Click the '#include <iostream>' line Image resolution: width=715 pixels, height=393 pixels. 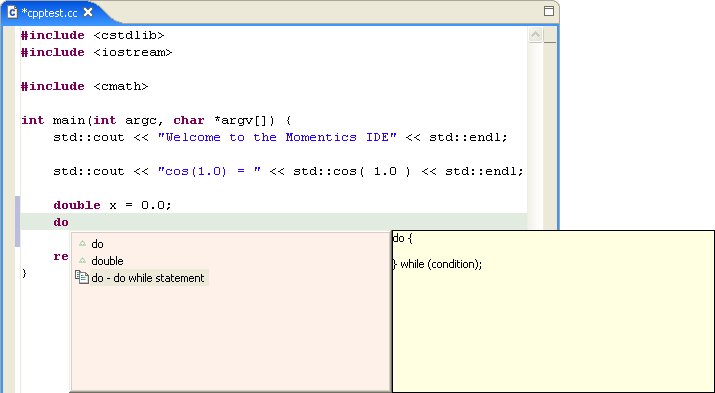[97, 52]
